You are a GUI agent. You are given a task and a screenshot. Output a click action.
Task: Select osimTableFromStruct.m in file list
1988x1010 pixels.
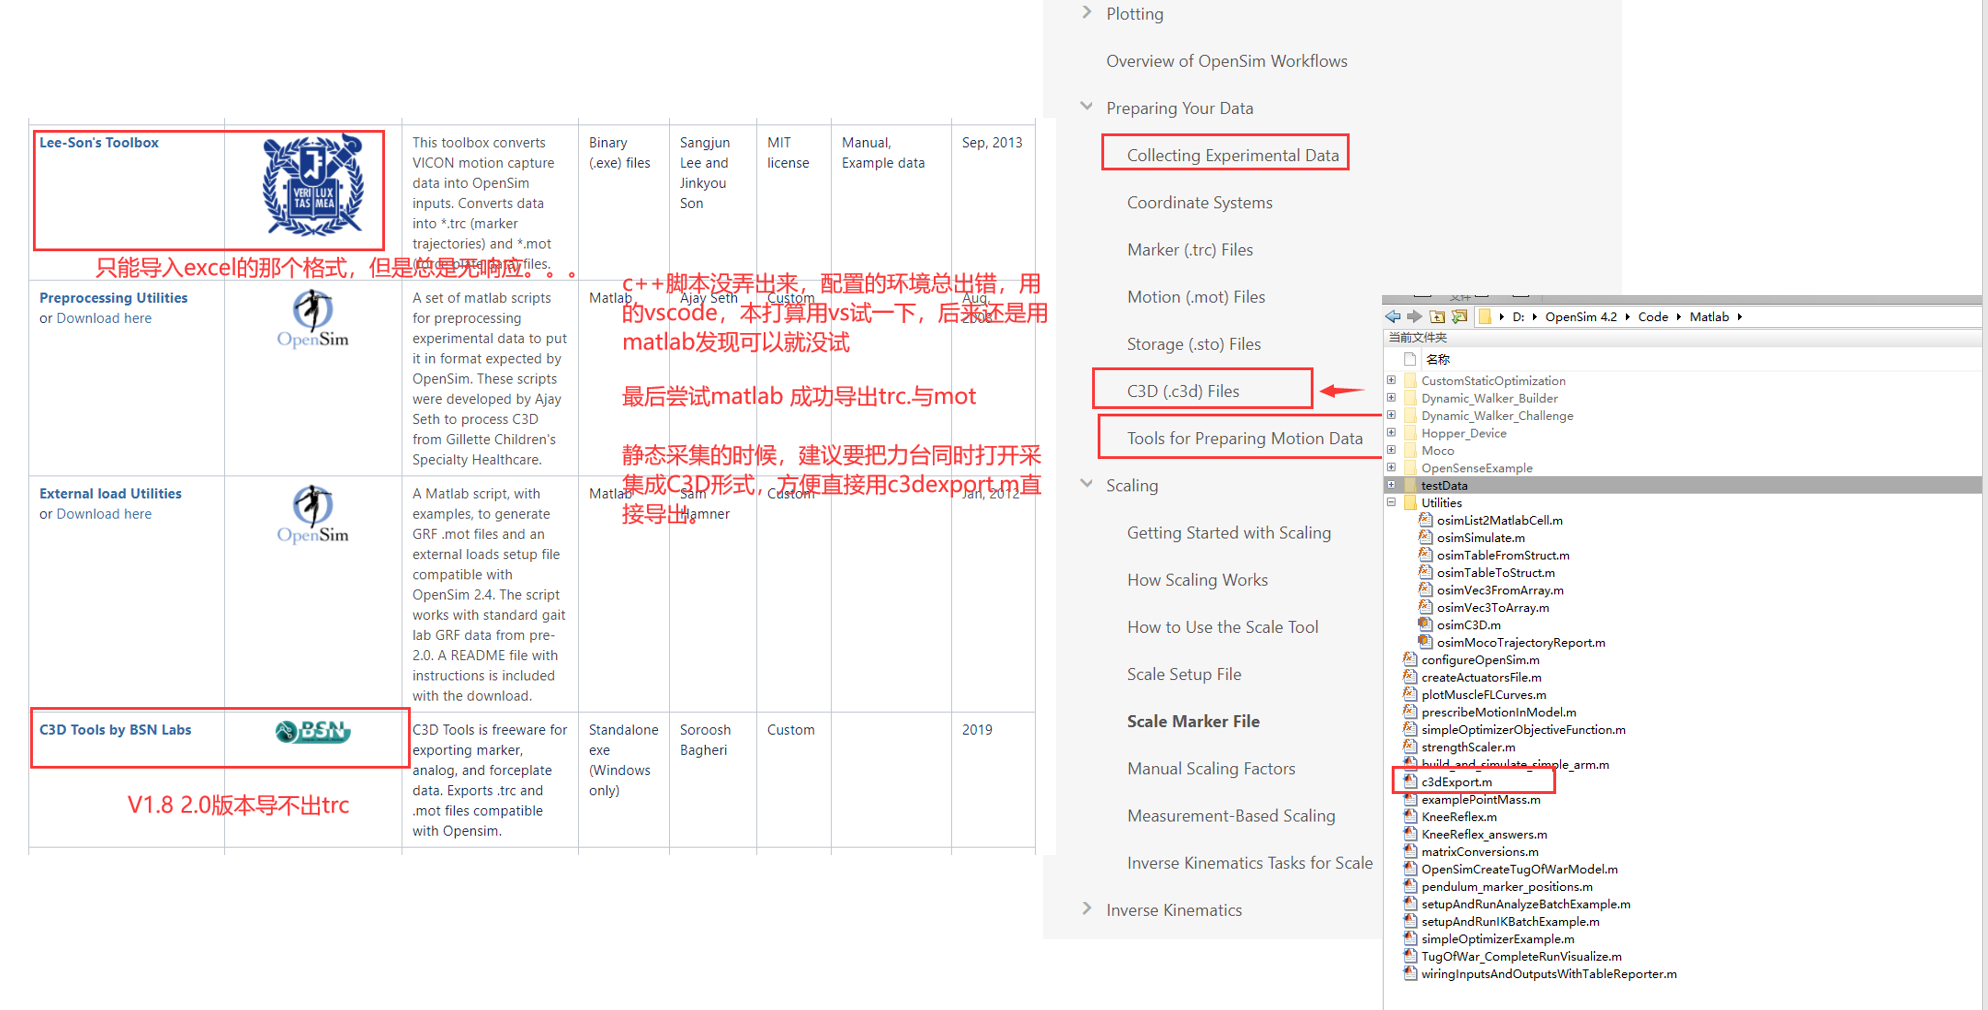point(1502,555)
